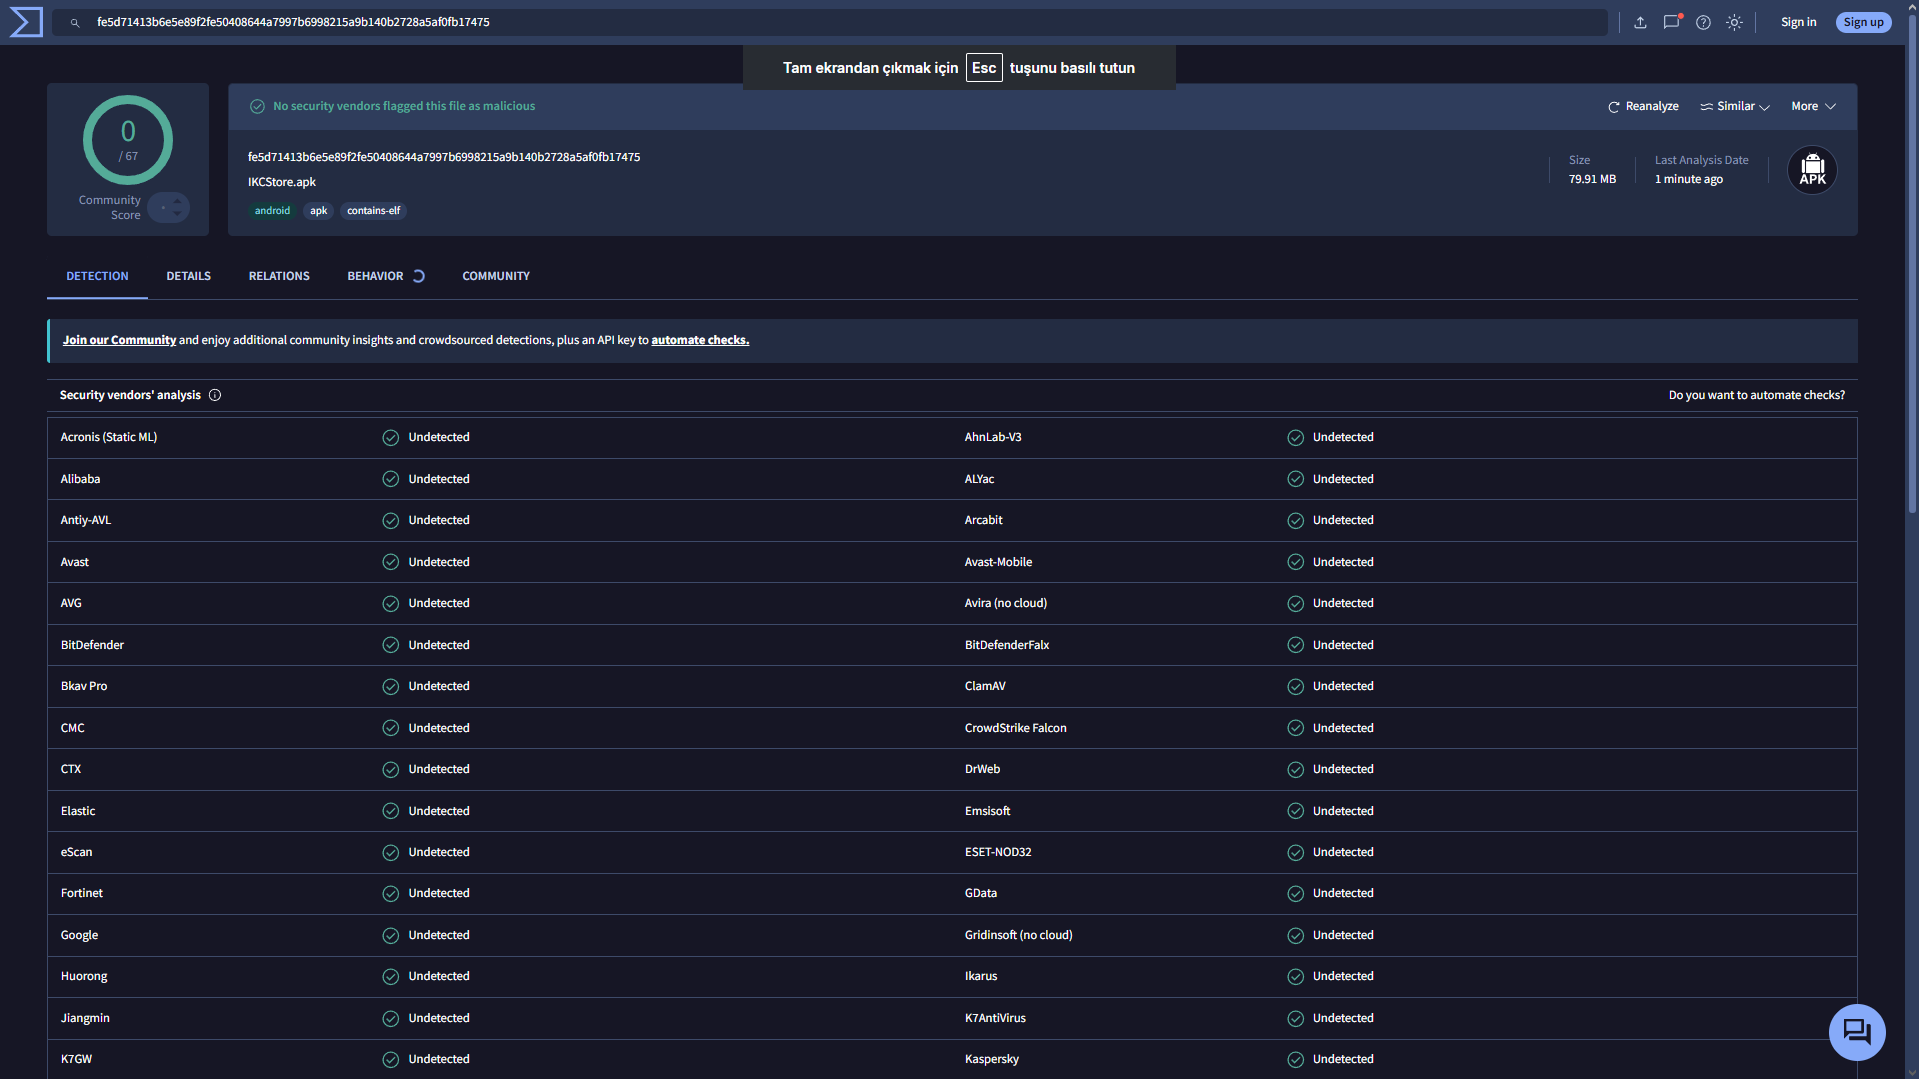Click the ClamAV undetected check icon

tap(1295, 687)
